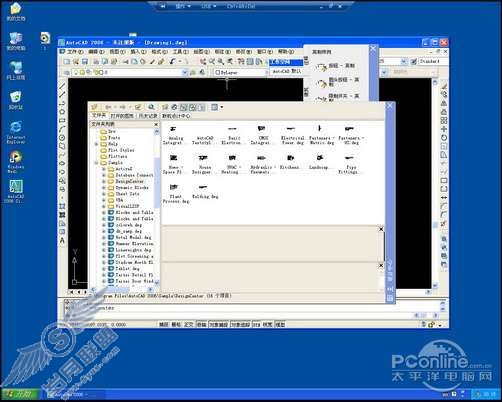Select the Erase tool in modify toolbar
Viewport: 502px width, 402px height.
[444, 86]
